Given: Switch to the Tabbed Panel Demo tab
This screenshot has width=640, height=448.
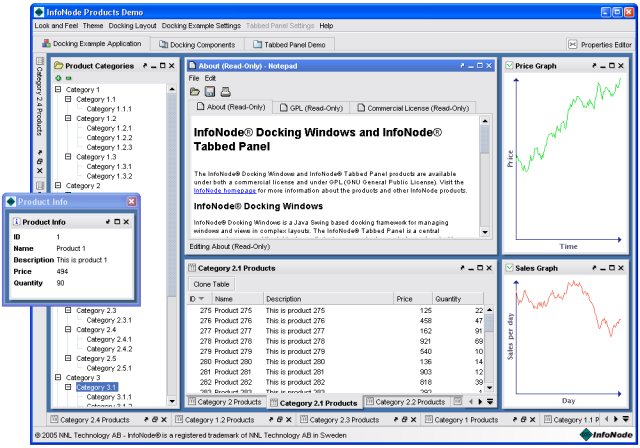Looking at the screenshot, I should click(x=289, y=44).
